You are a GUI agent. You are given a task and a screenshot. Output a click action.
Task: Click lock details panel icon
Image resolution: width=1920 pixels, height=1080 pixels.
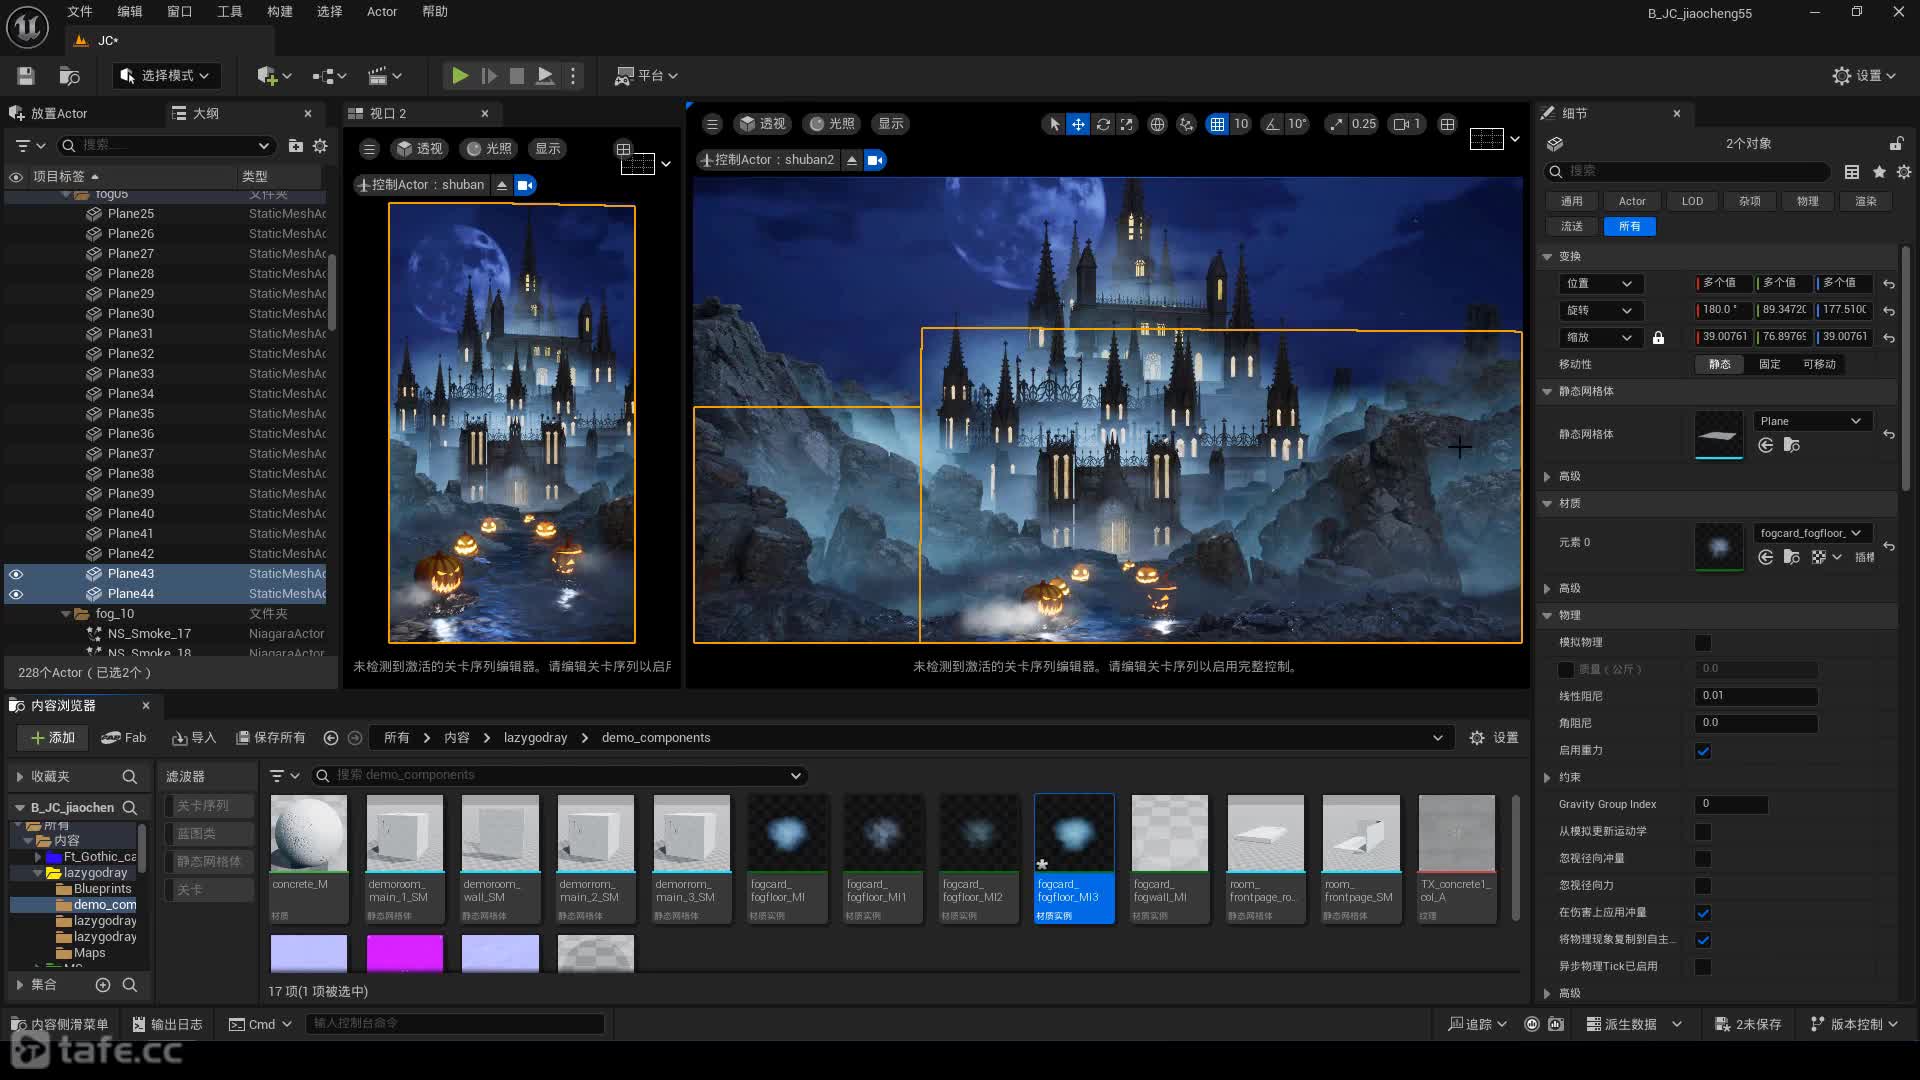pyautogui.click(x=1896, y=144)
